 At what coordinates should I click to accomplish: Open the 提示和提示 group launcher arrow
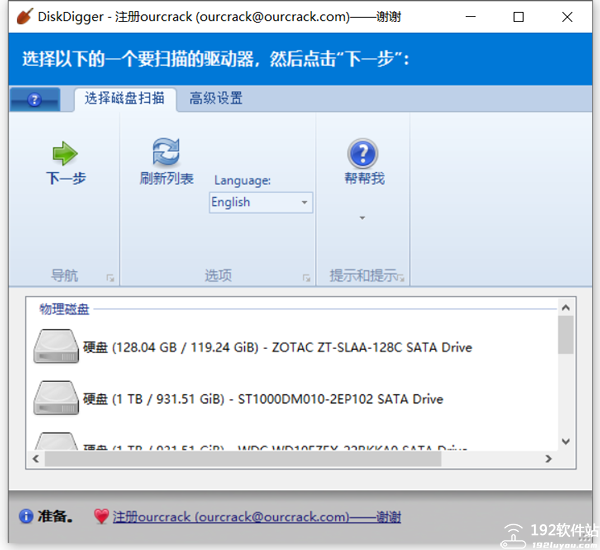click(x=401, y=278)
